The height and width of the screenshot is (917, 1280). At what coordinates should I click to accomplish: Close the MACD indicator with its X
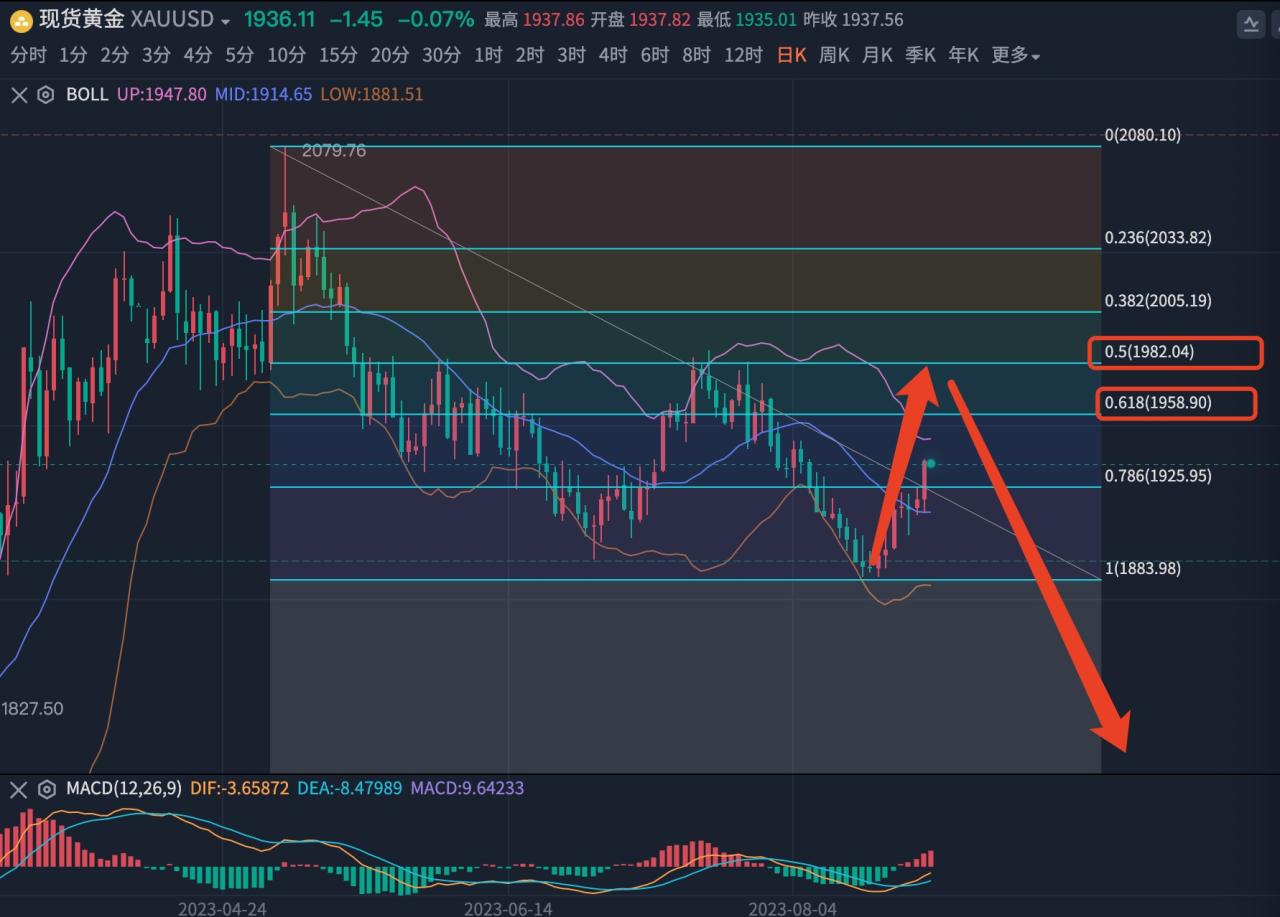pyautogui.click(x=18, y=789)
